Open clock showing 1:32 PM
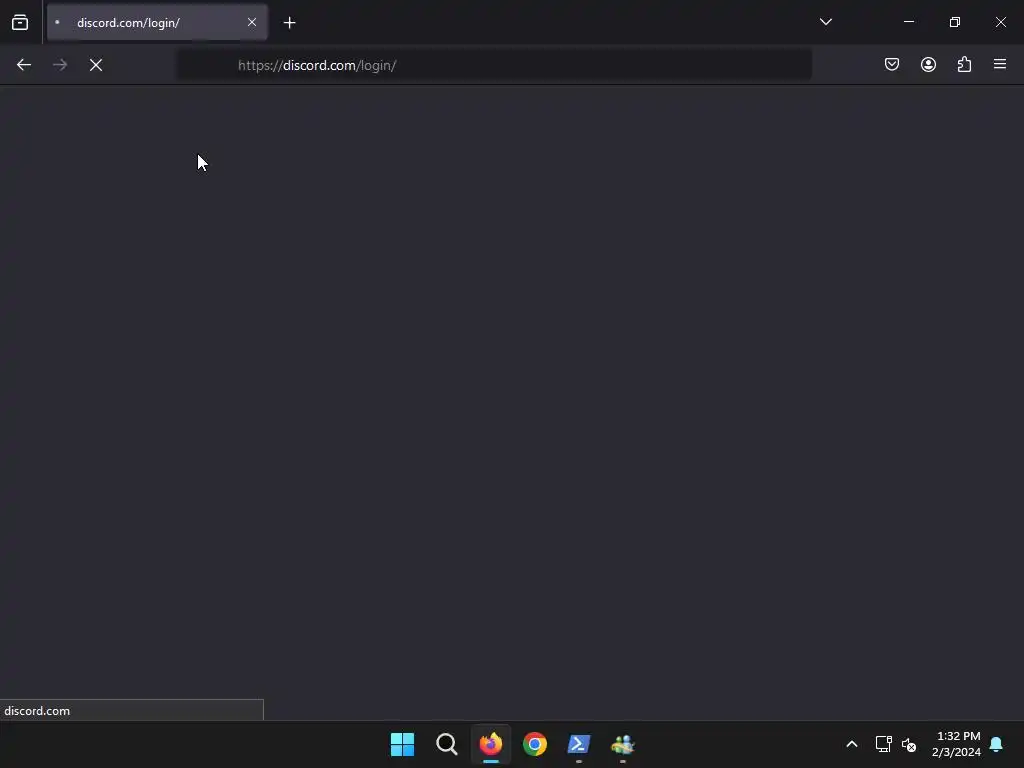The image size is (1024, 768). [x=957, y=744]
